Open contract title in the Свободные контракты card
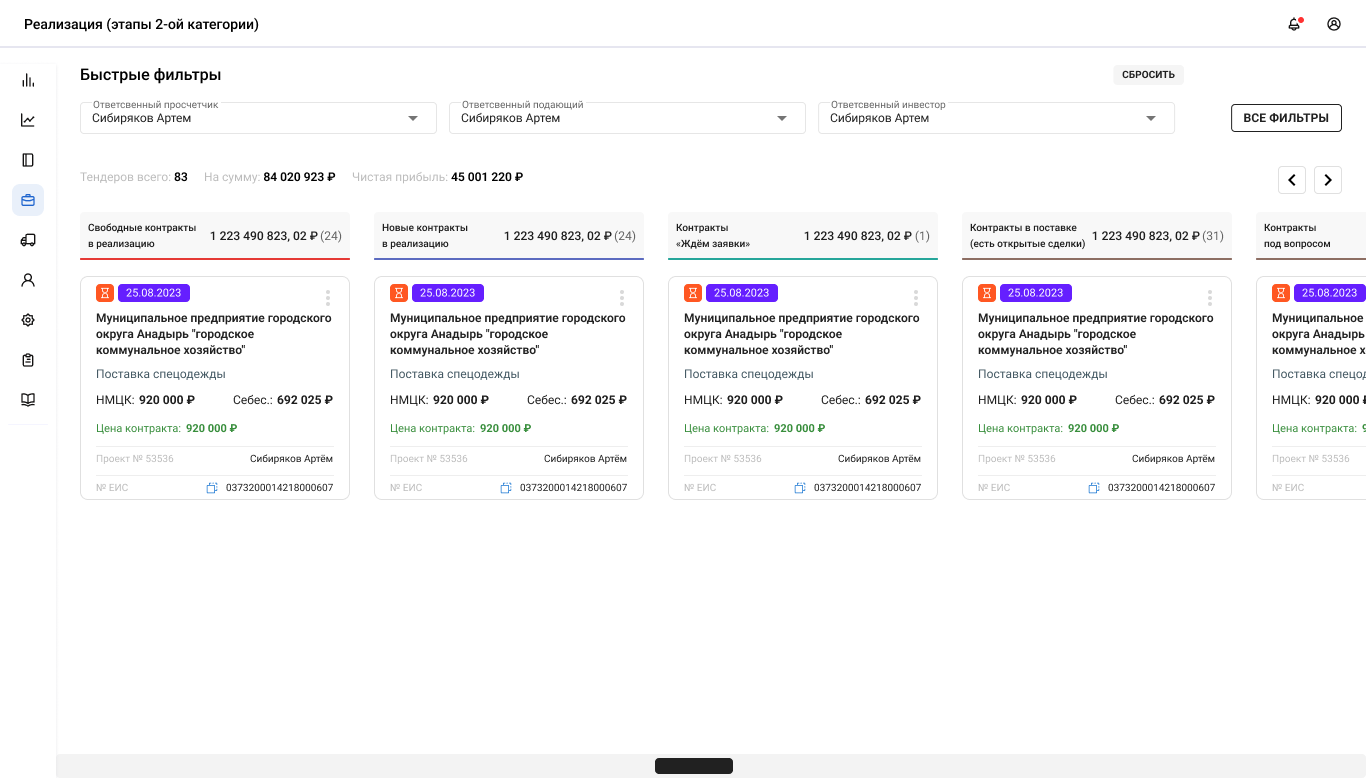This screenshot has width=1366, height=778. [214, 334]
